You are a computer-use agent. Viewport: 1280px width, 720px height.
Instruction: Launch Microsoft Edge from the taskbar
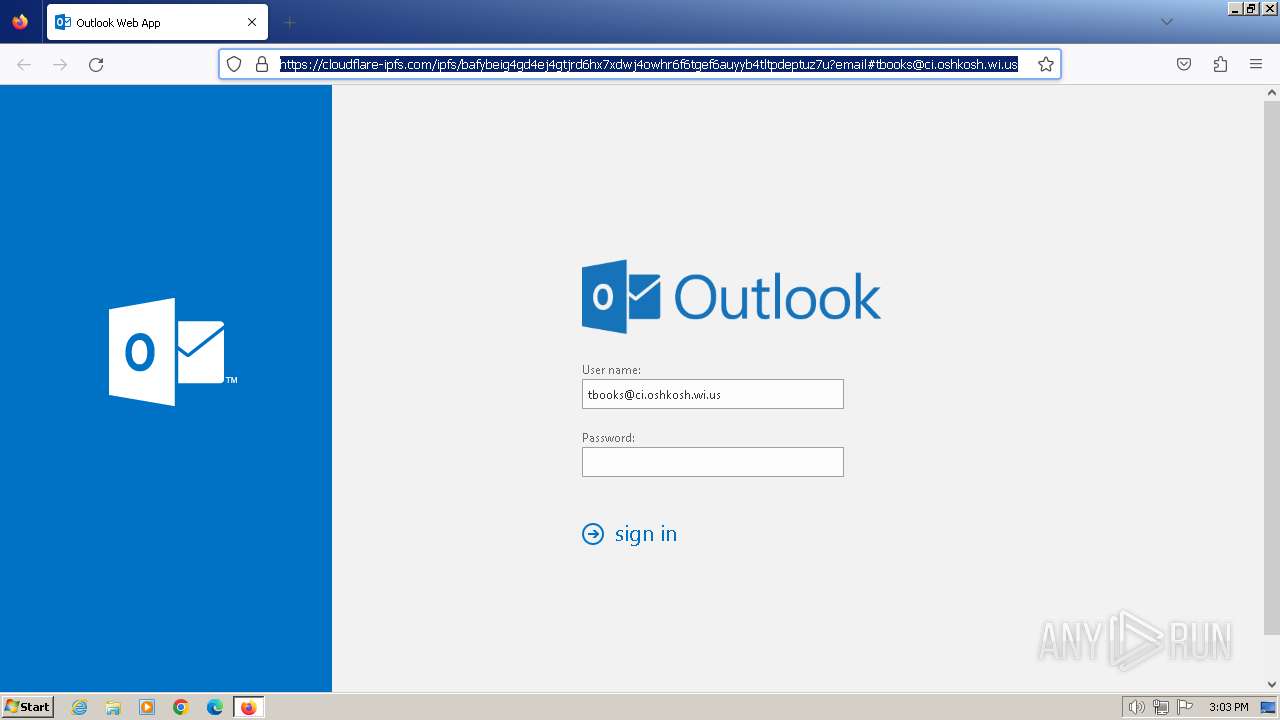(215, 707)
